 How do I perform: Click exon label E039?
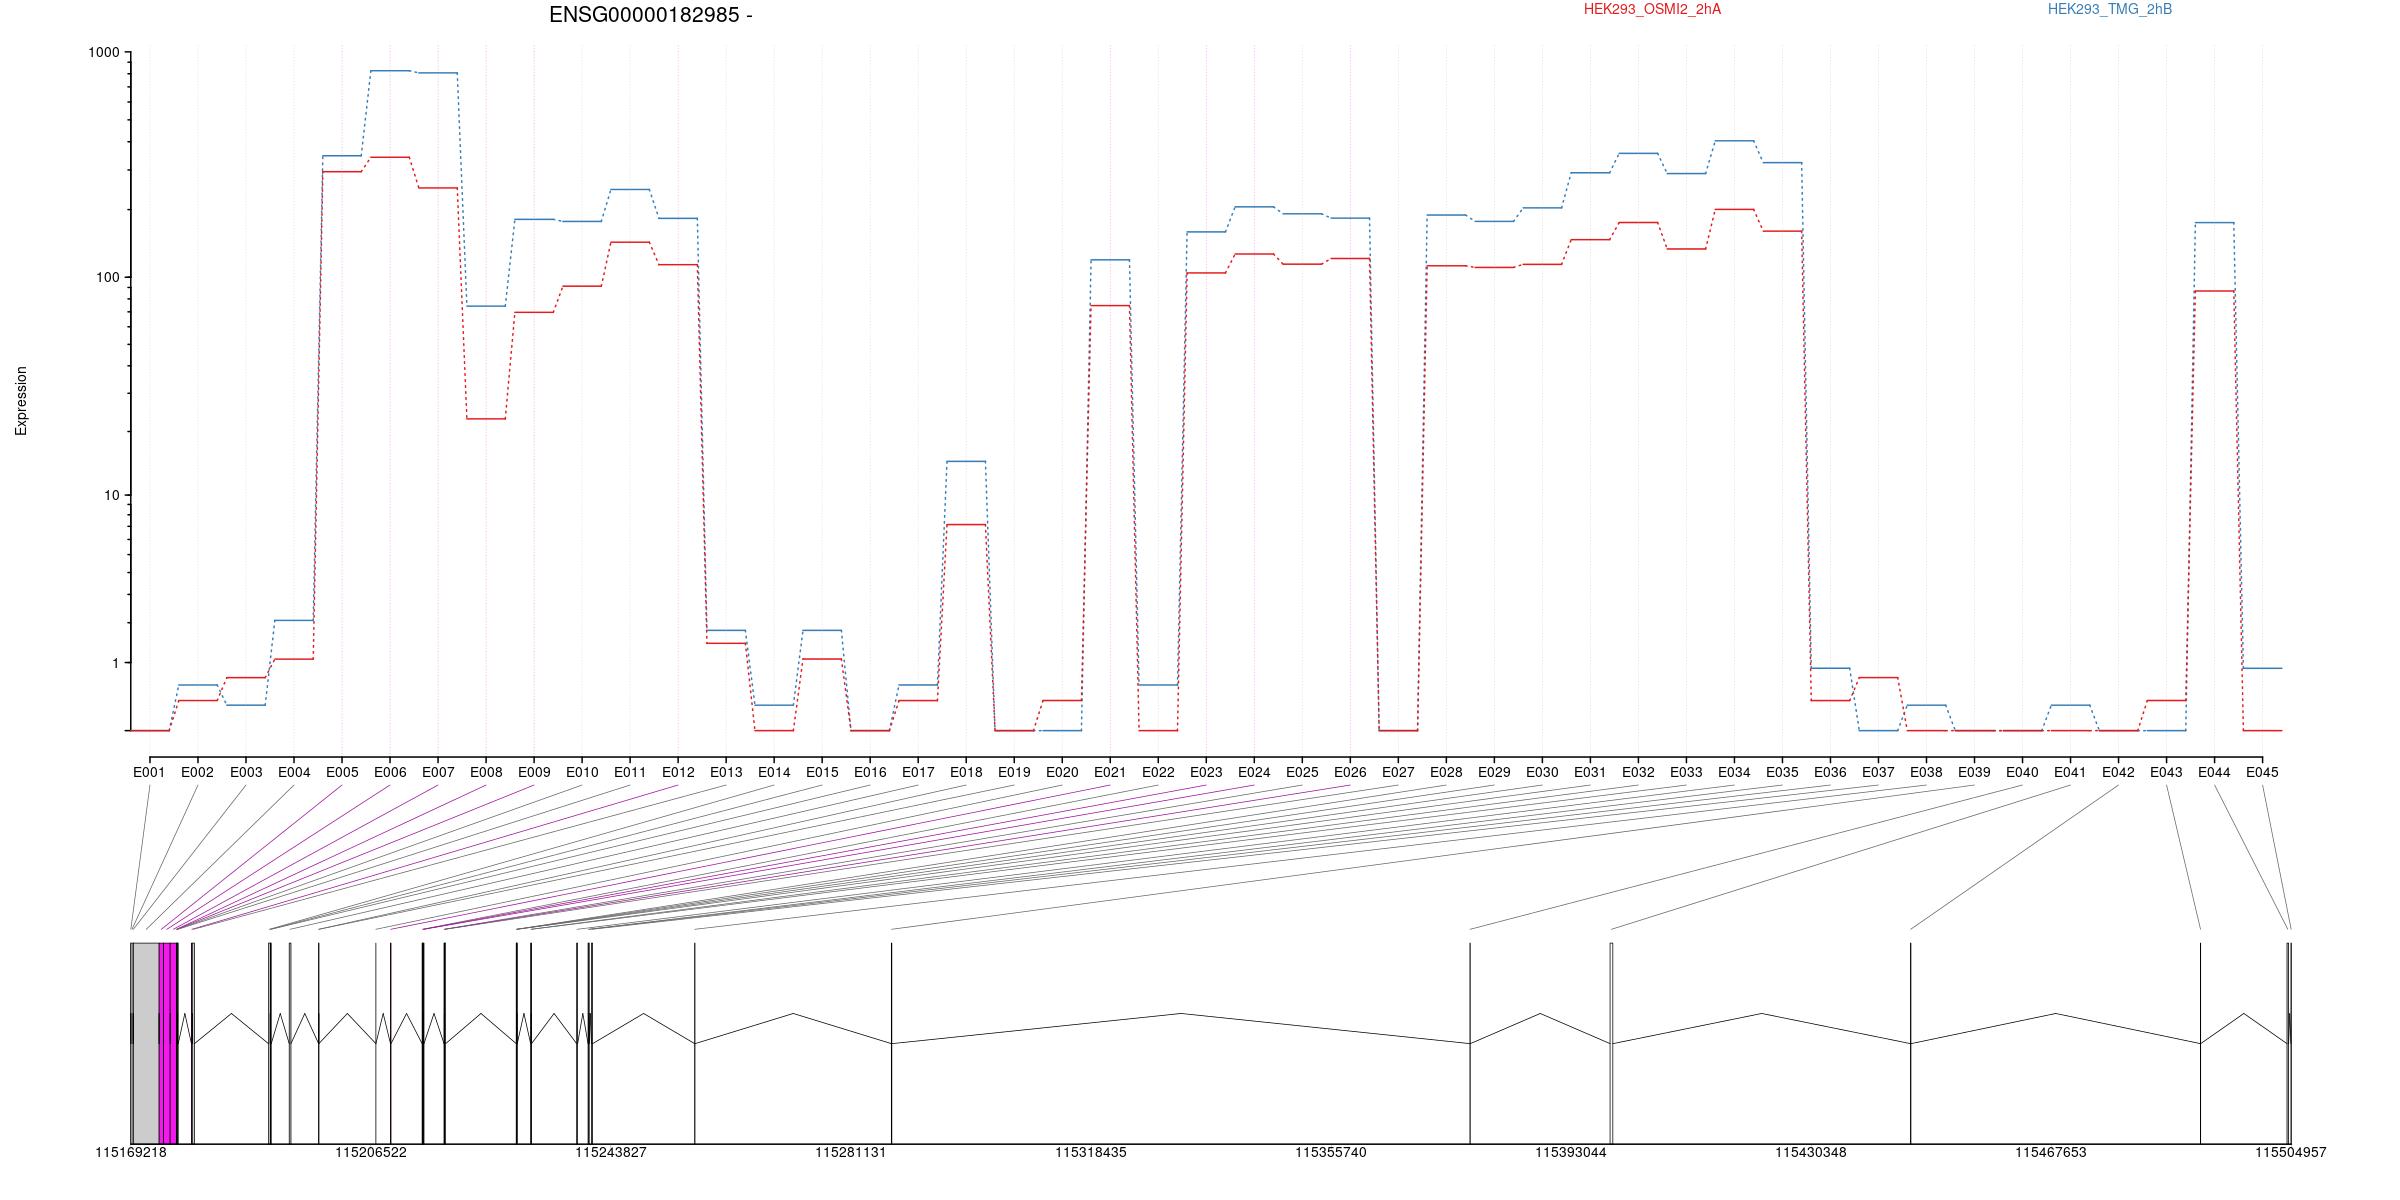pyautogui.click(x=1974, y=772)
